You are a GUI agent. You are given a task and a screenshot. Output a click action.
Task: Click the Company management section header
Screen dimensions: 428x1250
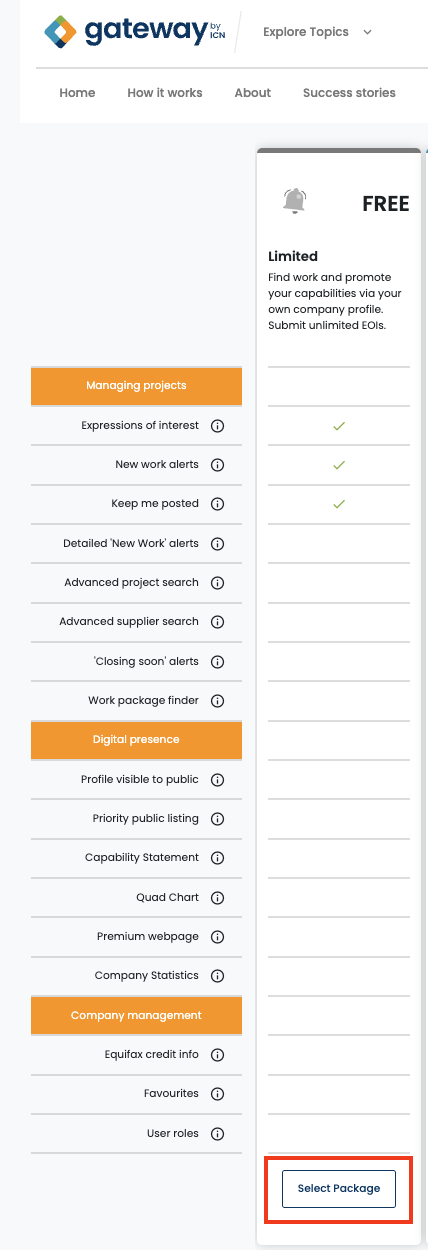(x=136, y=1016)
